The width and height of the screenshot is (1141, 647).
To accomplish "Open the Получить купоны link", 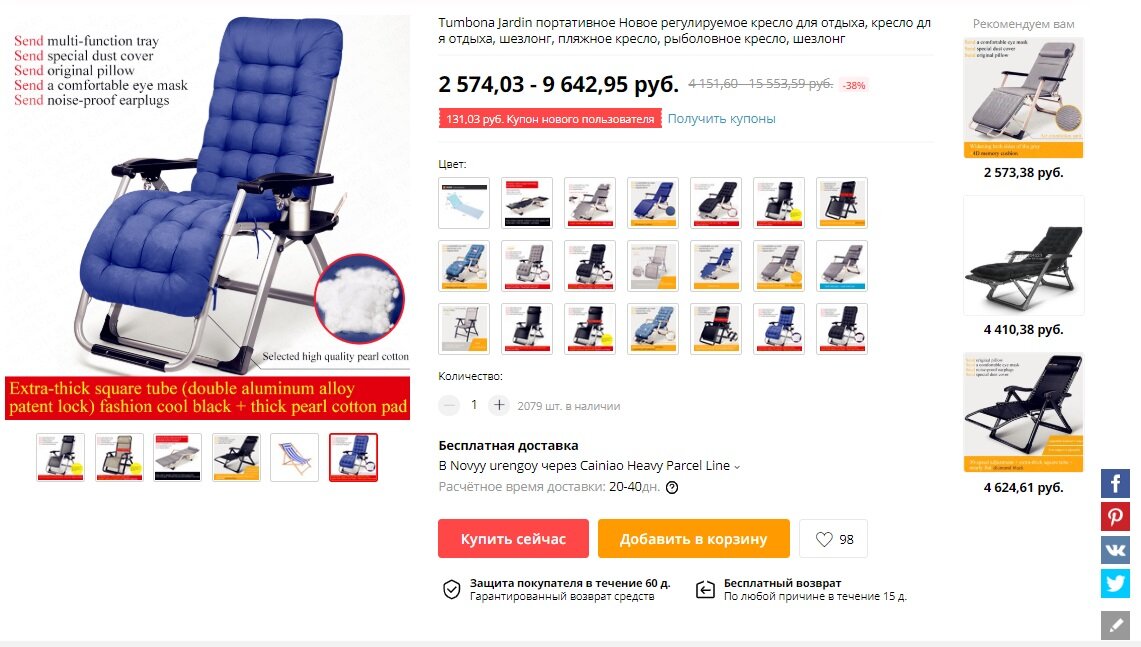I will 721,119.
